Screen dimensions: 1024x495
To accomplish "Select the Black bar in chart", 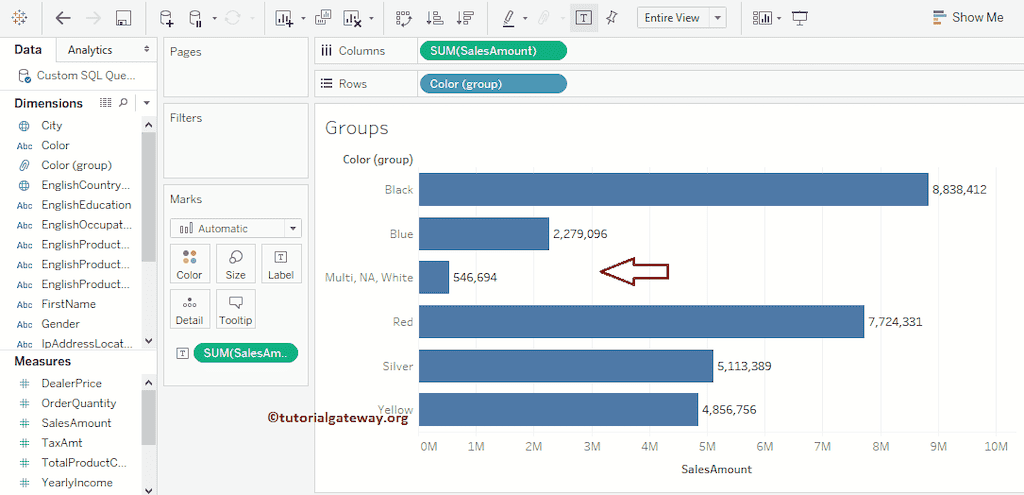I will [x=673, y=189].
